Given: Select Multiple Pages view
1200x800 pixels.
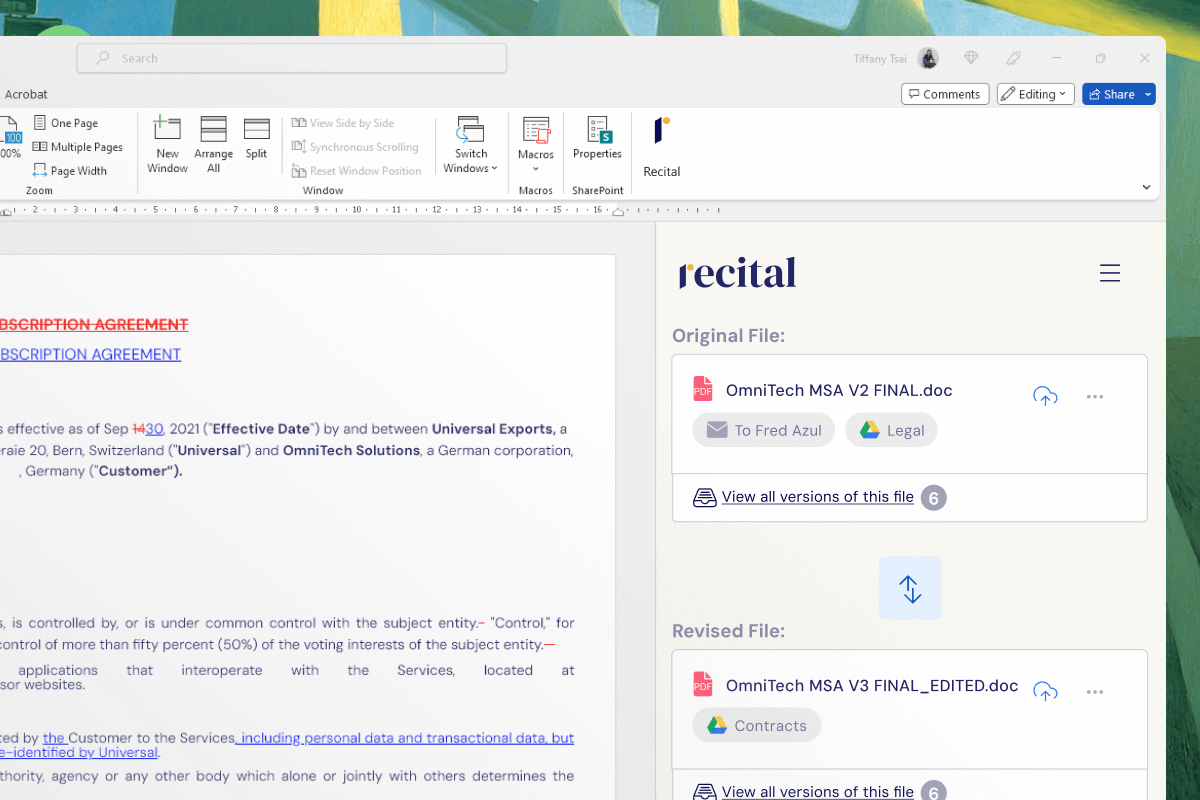Looking at the screenshot, I should click(x=78, y=147).
